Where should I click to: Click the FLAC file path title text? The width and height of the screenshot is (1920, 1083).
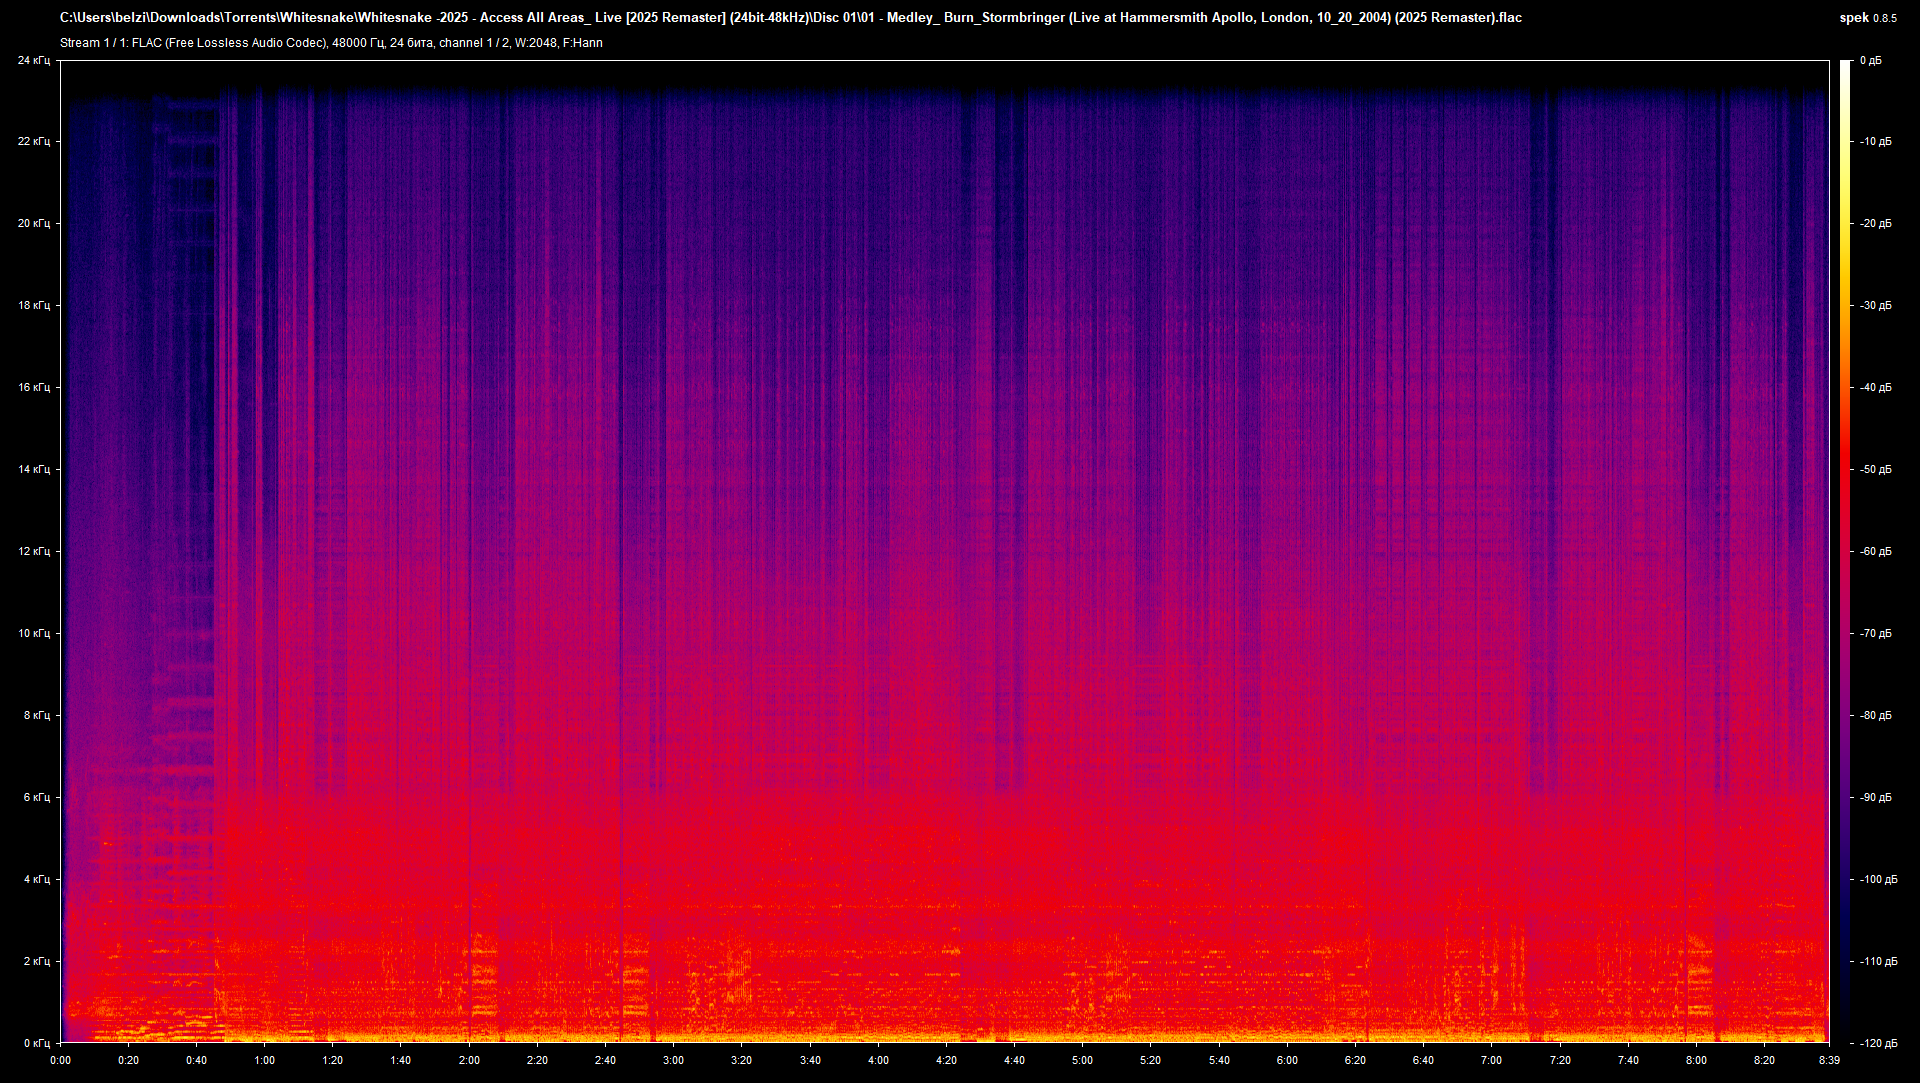pyautogui.click(x=790, y=18)
